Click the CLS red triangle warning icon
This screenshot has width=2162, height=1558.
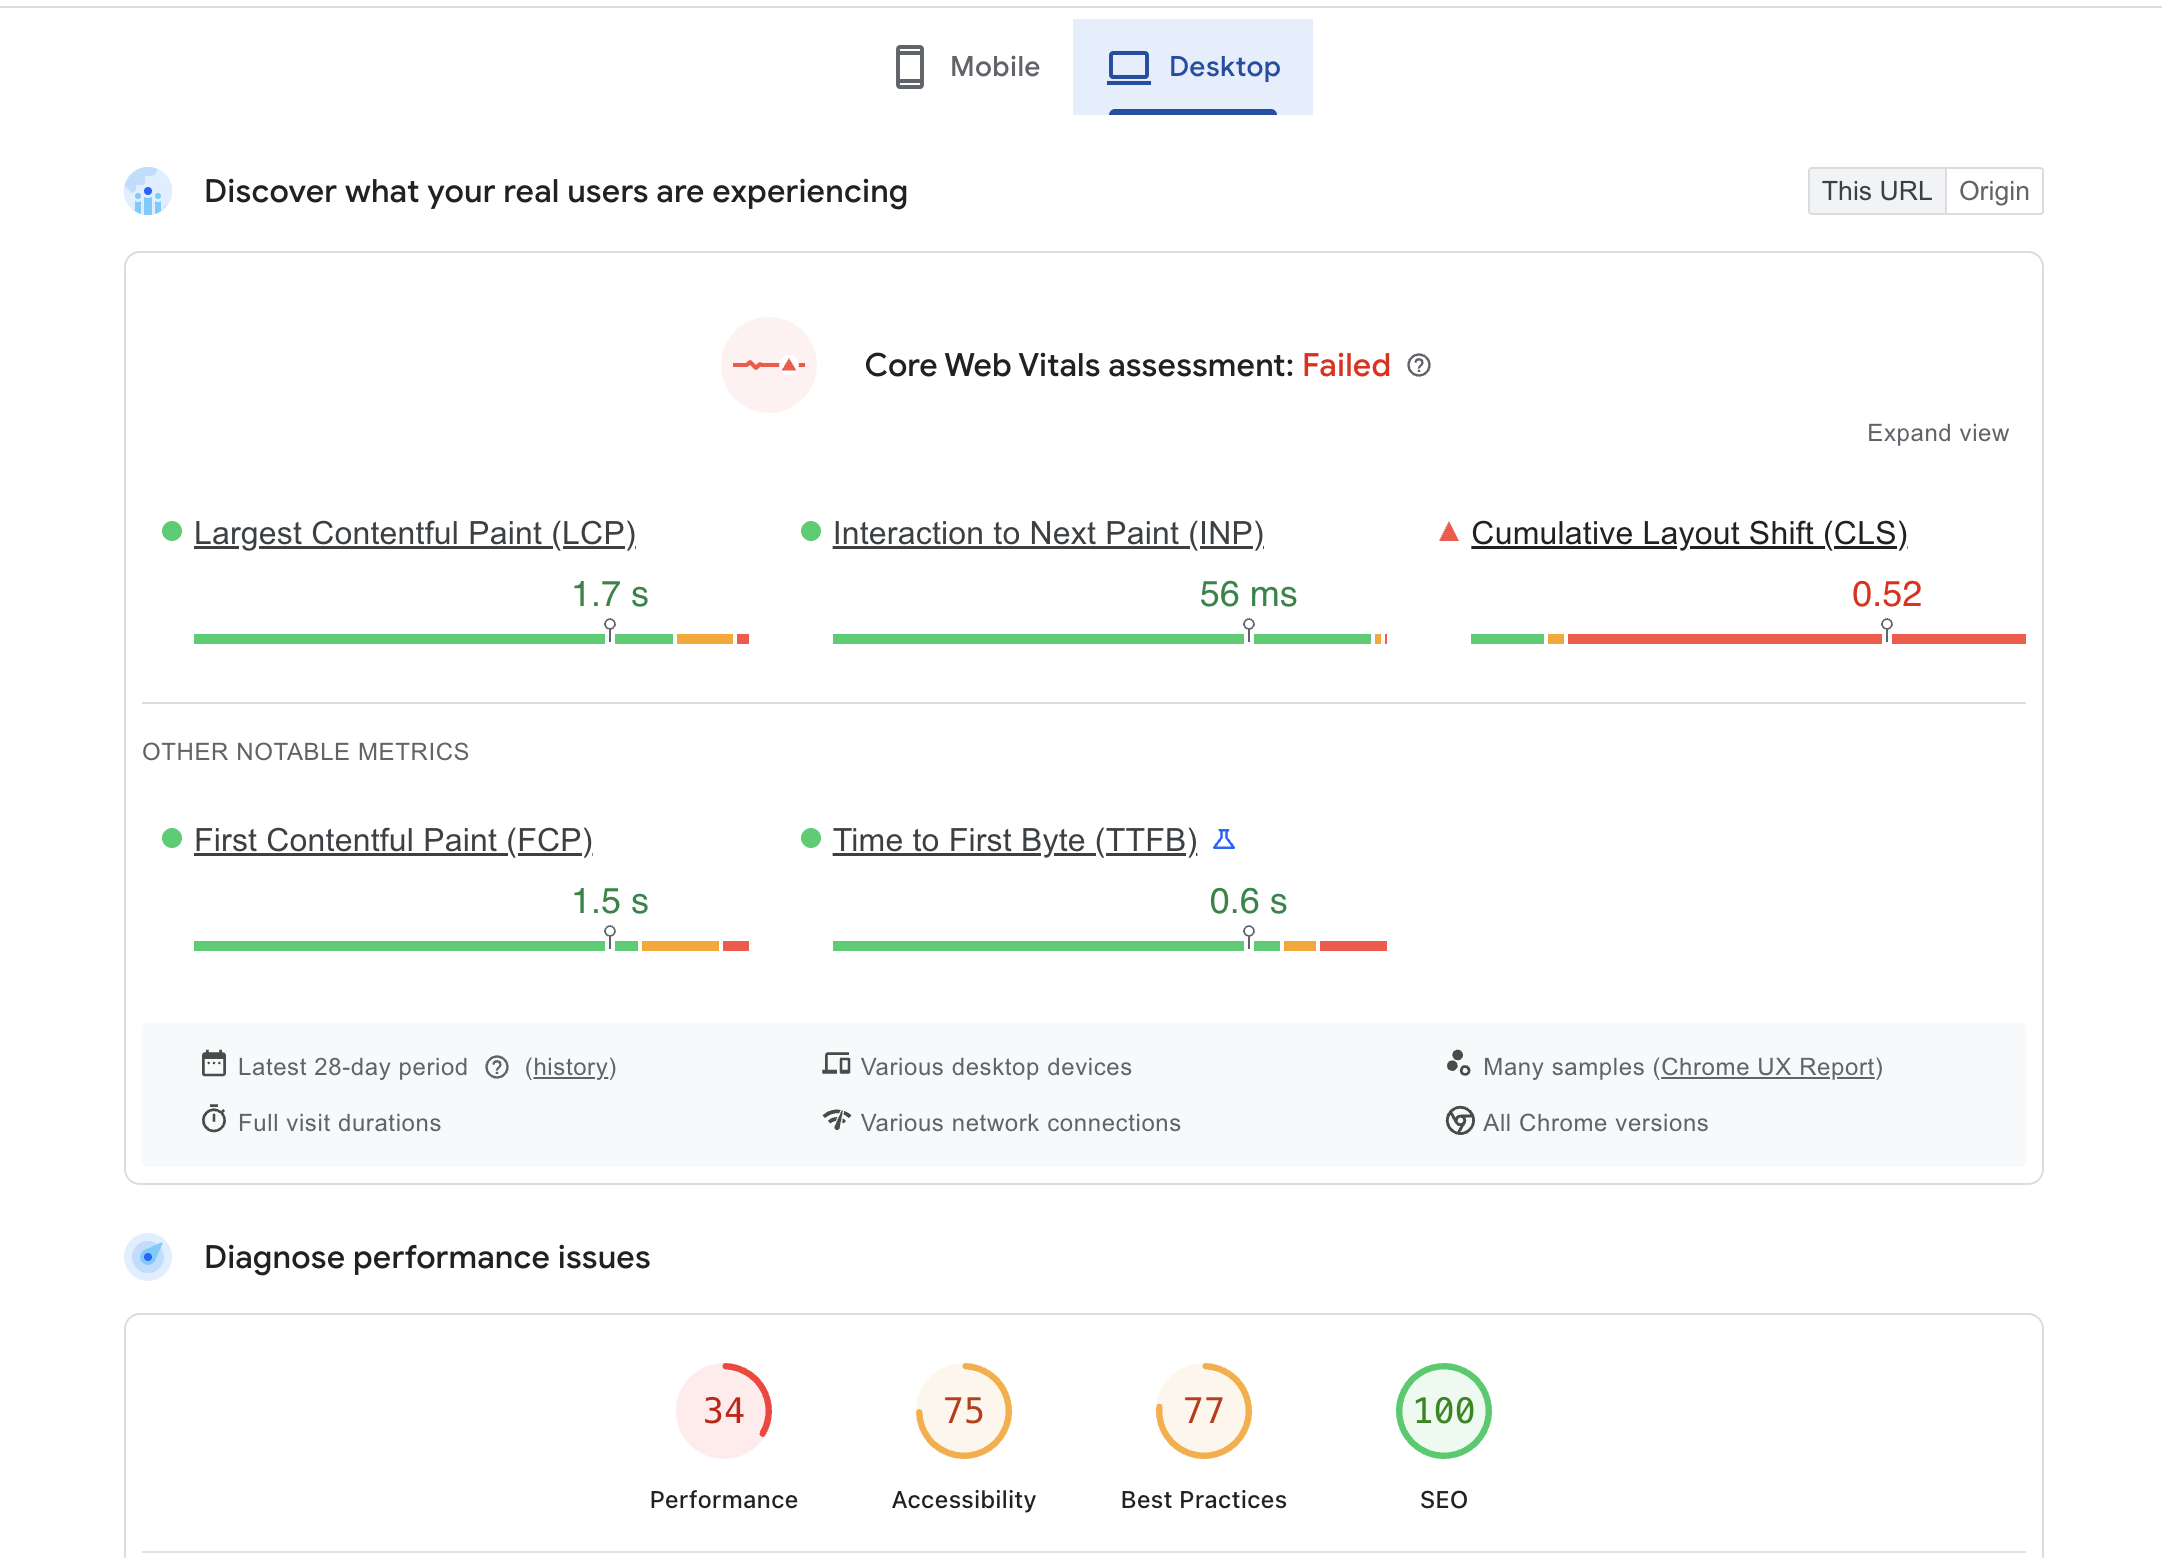[1448, 532]
